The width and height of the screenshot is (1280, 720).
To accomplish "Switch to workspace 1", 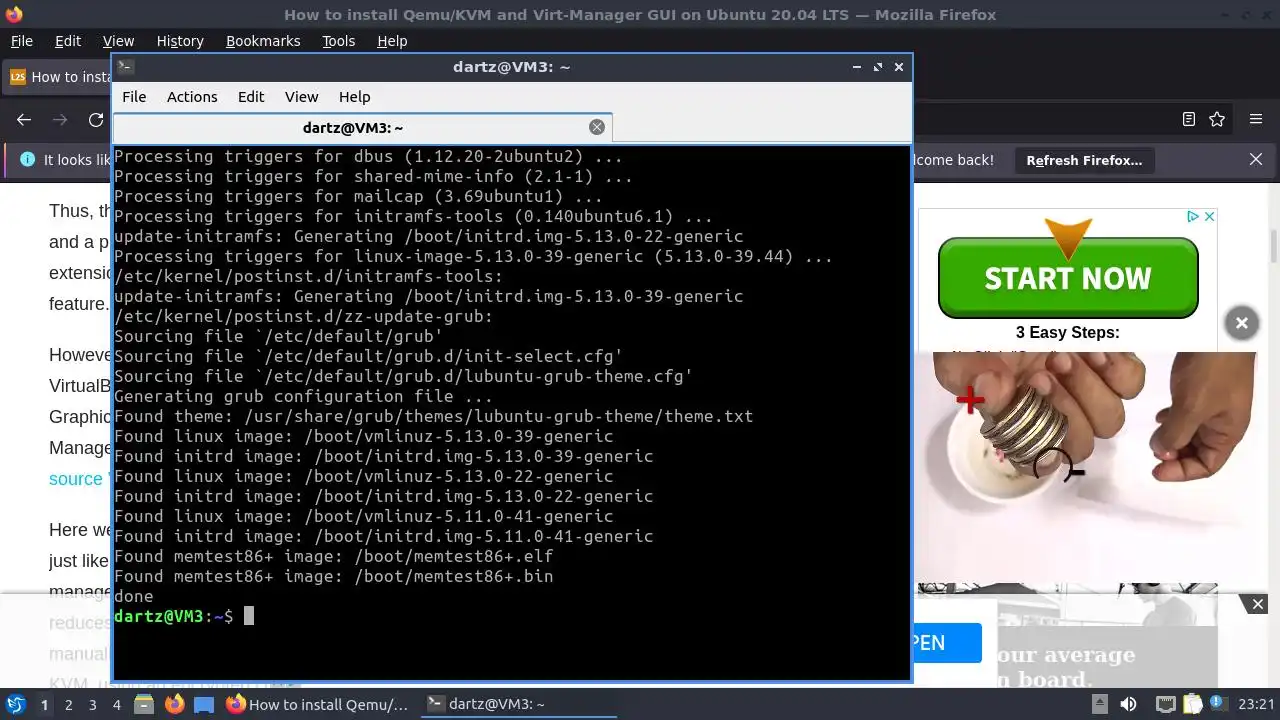I will [x=44, y=705].
